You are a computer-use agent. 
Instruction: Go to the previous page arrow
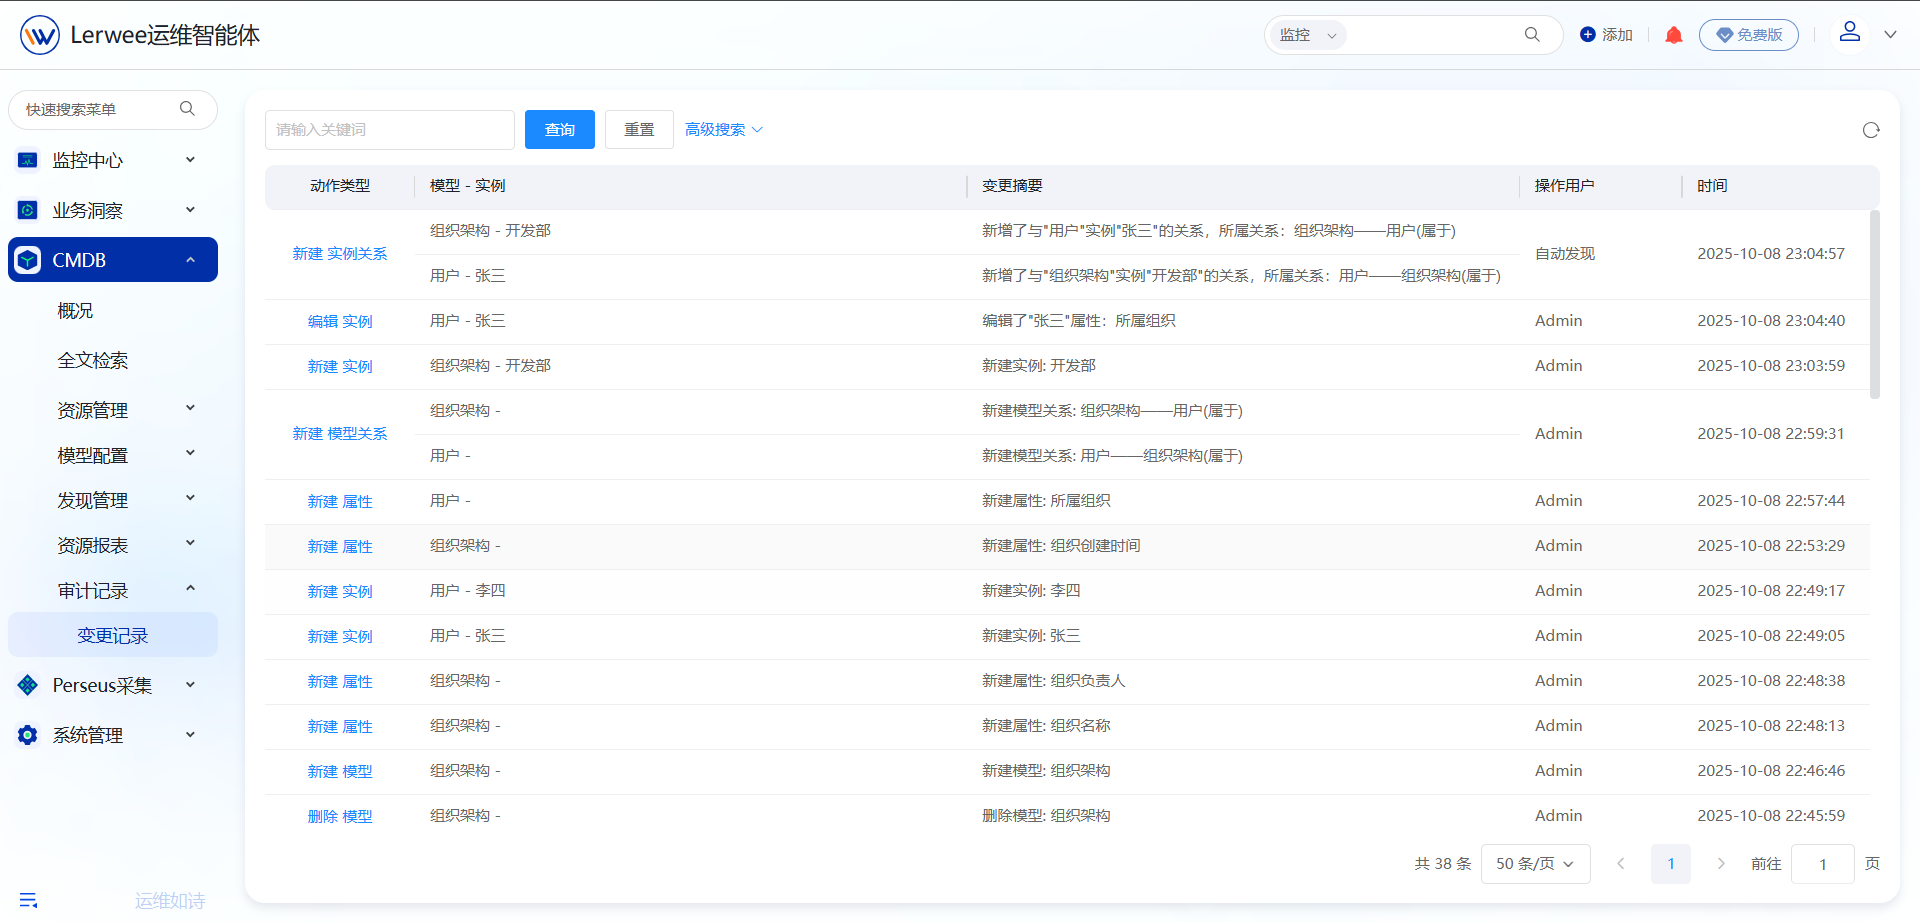(x=1621, y=864)
